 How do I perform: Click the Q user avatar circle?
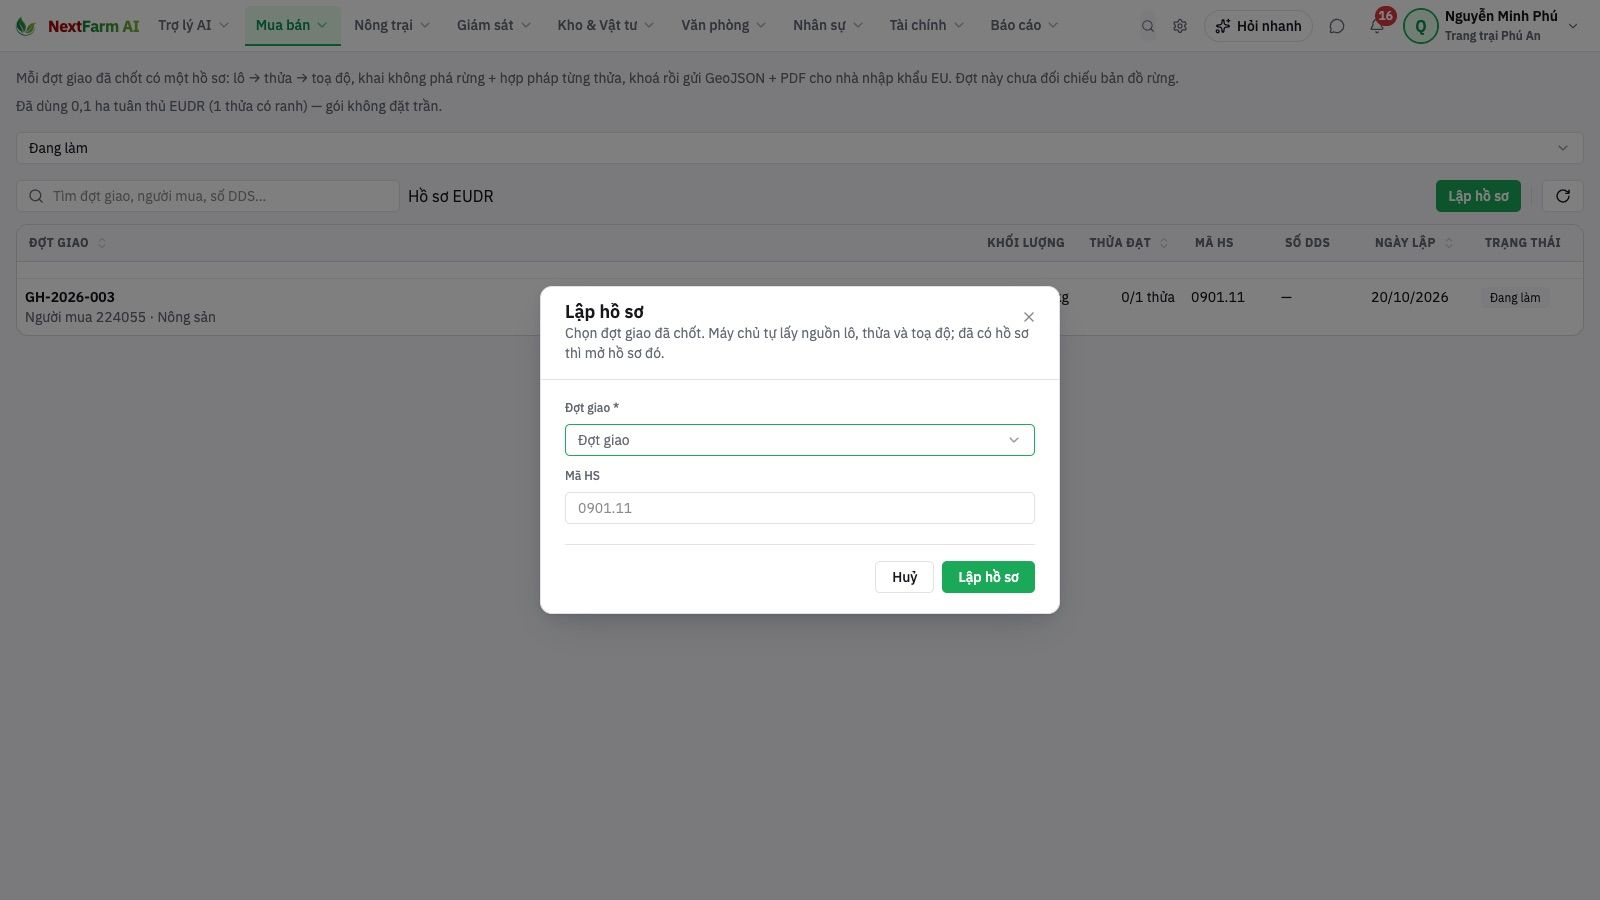click(1420, 26)
